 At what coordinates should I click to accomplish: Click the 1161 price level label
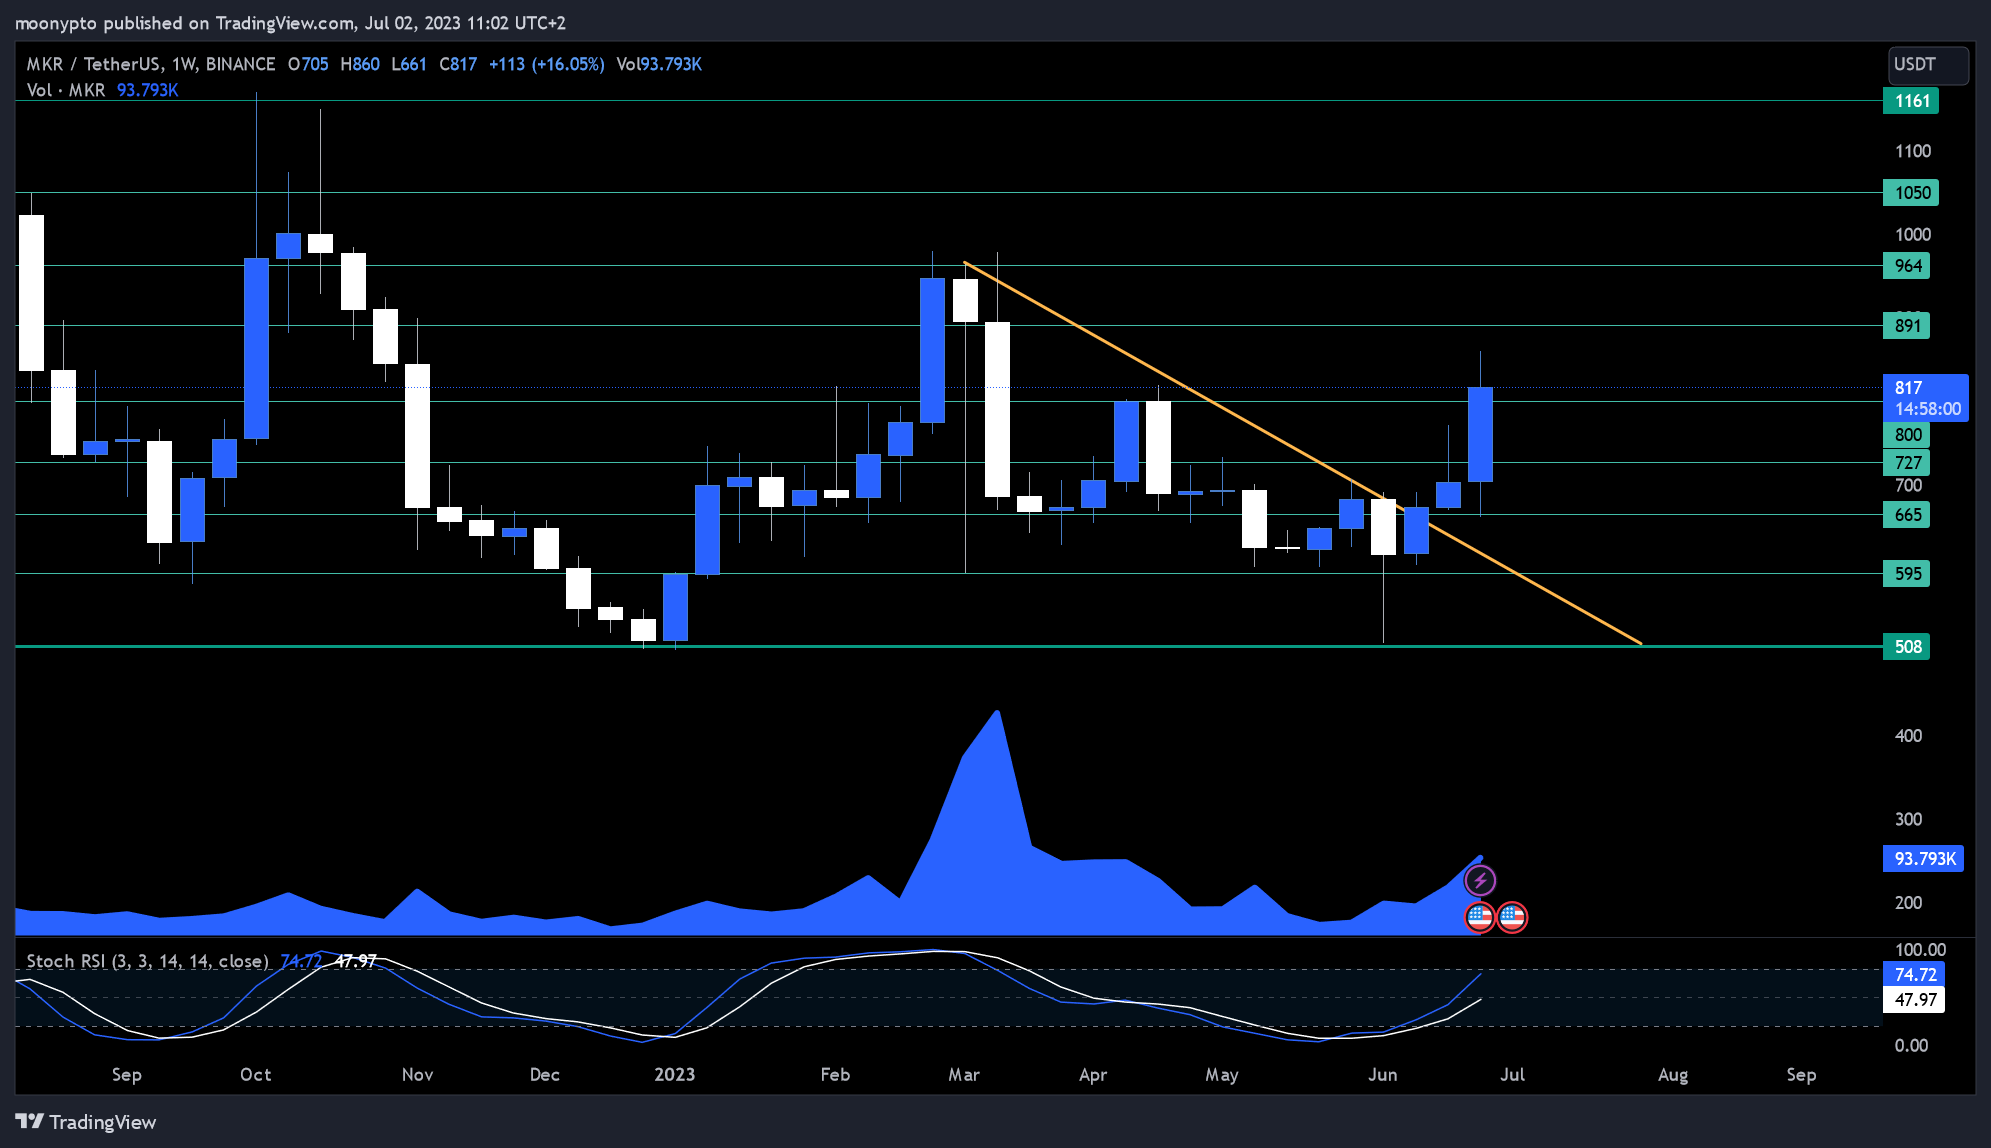[1911, 101]
